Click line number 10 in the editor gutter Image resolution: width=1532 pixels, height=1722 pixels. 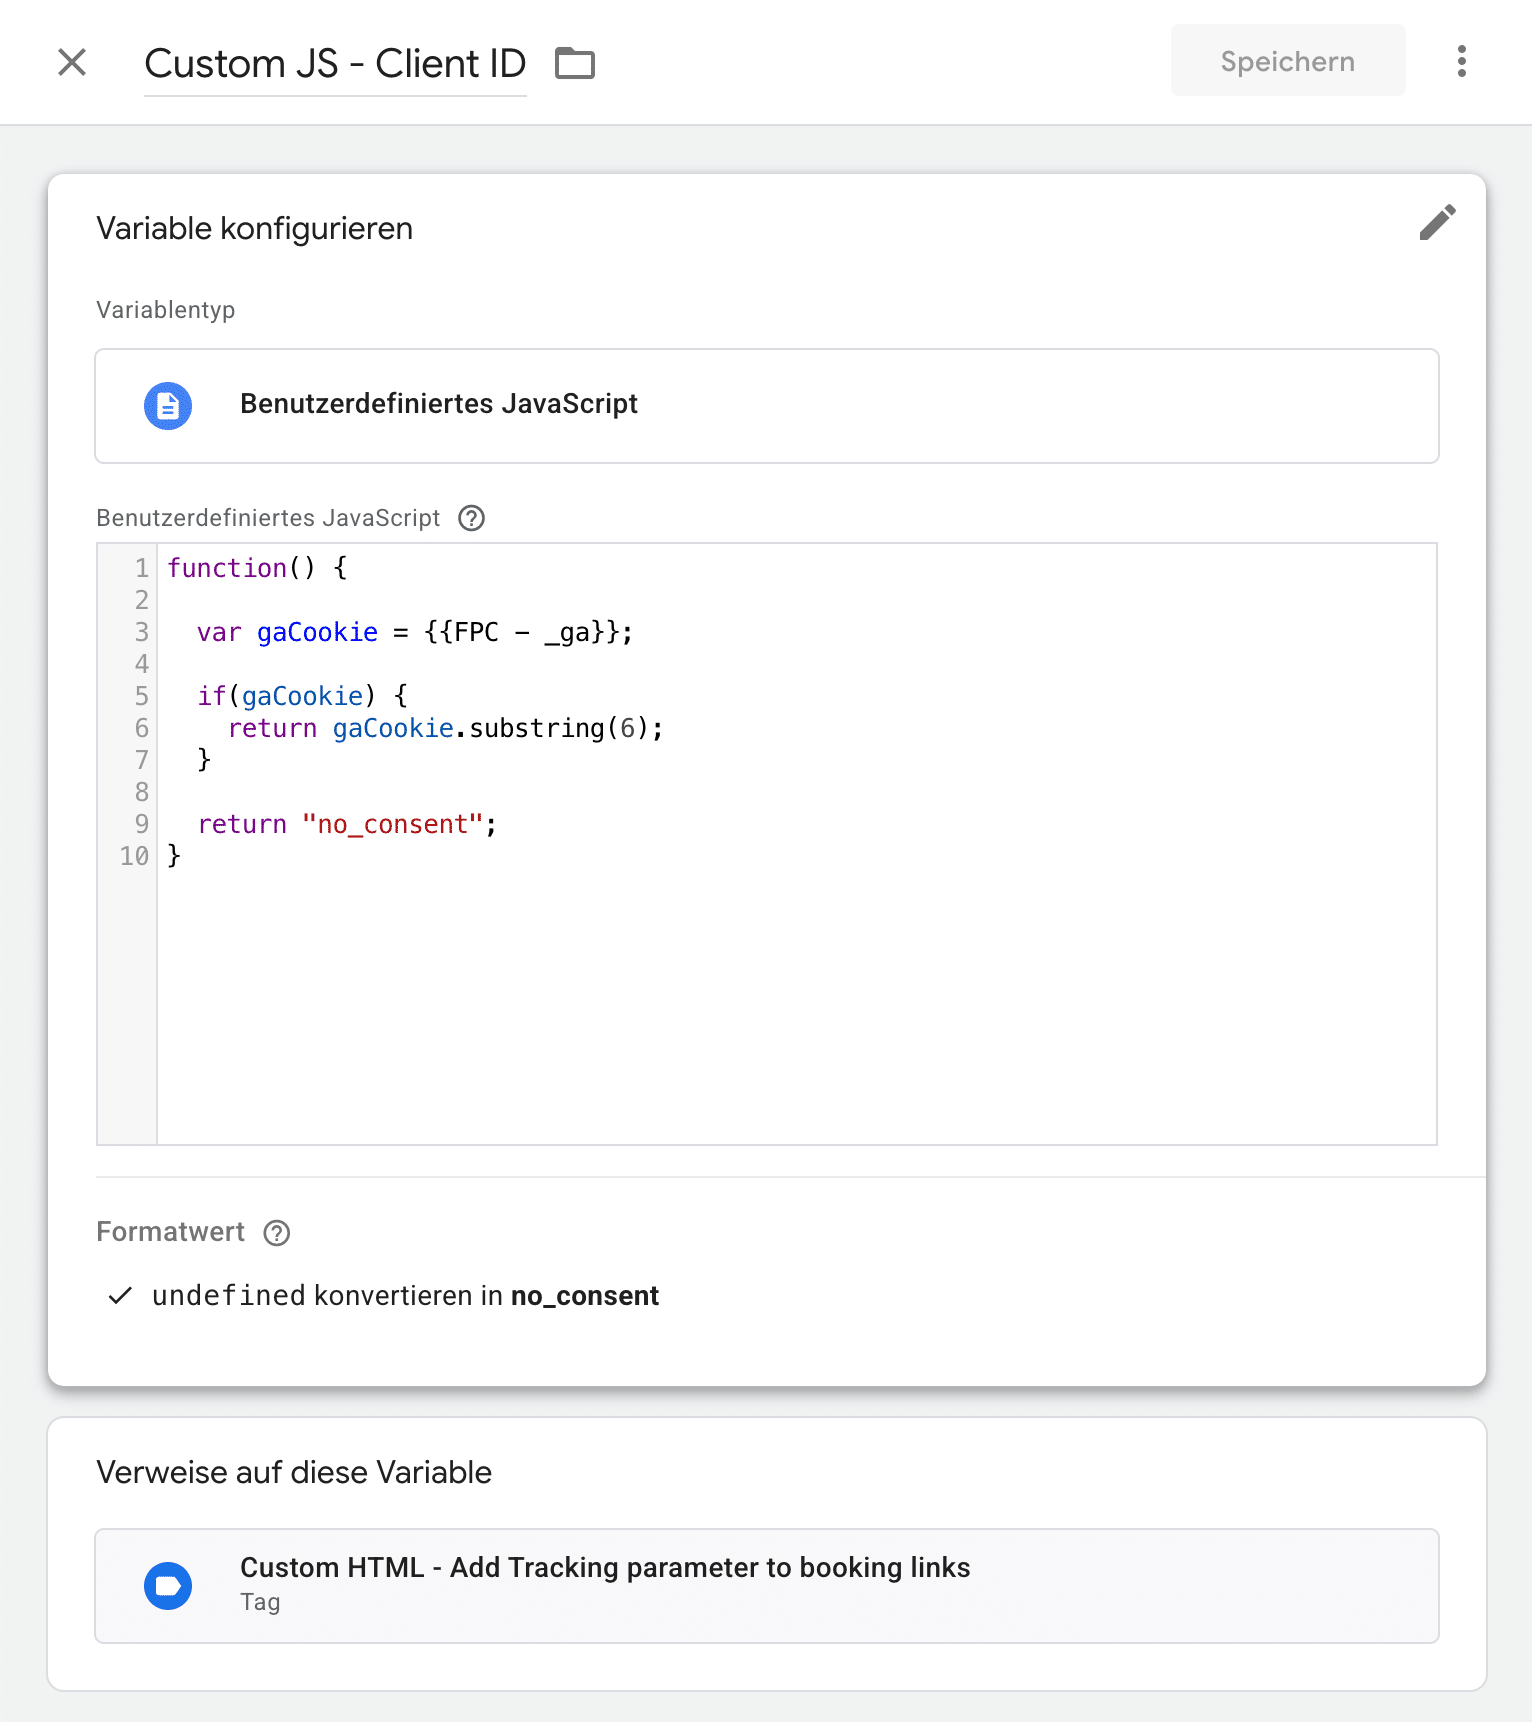coord(134,856)
